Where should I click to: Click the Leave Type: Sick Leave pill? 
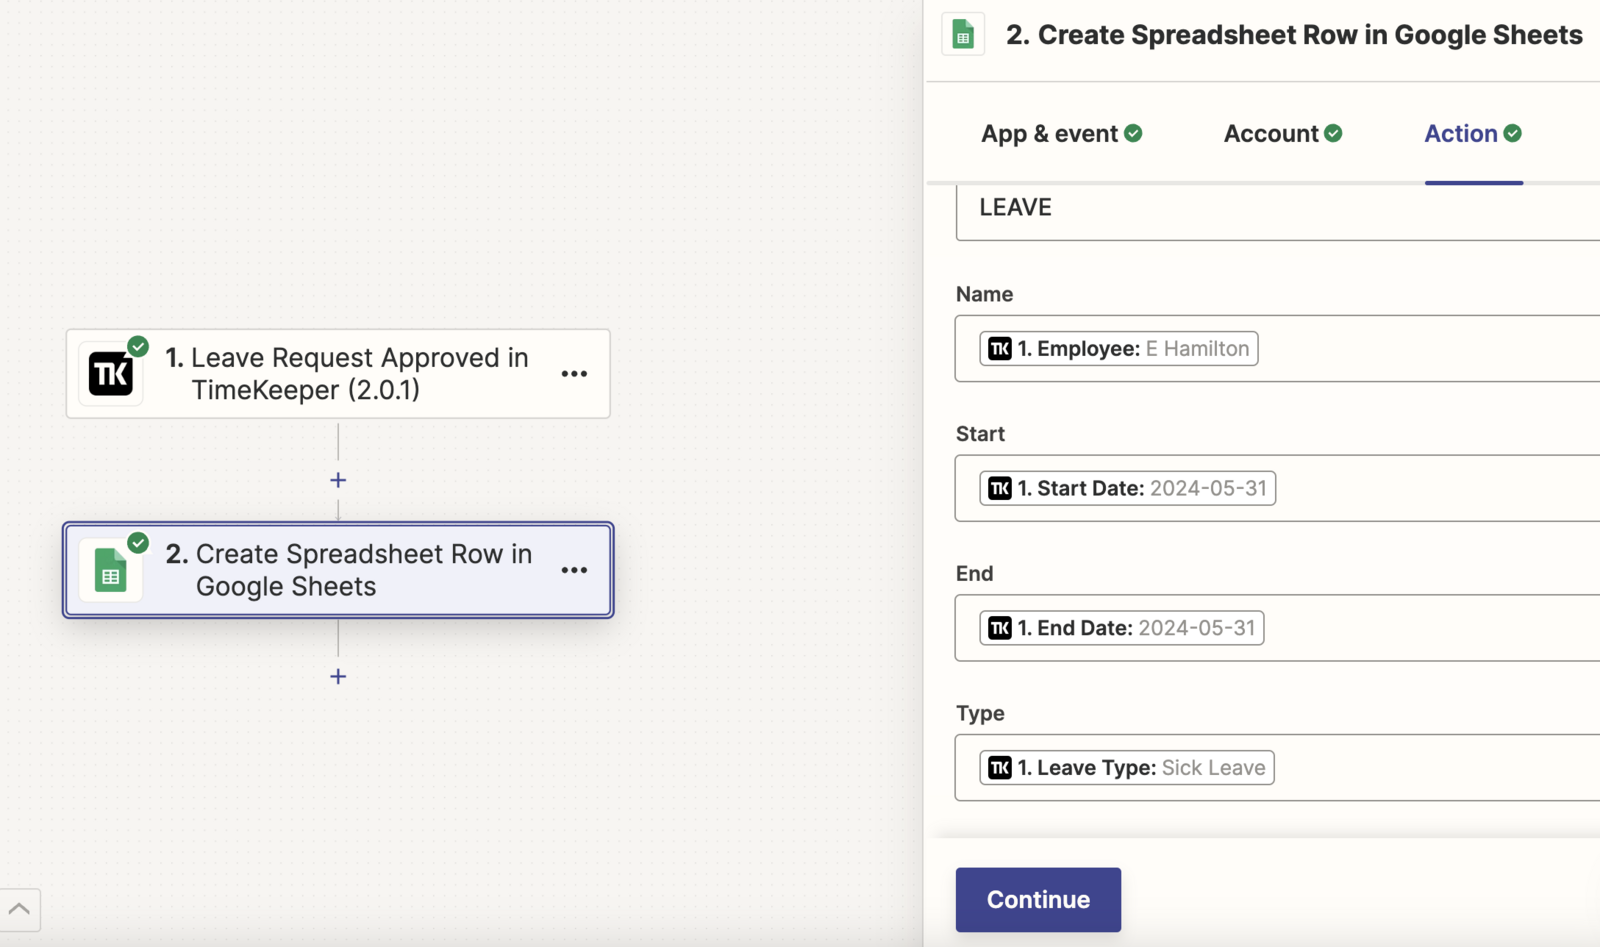tap(1127, 768)
